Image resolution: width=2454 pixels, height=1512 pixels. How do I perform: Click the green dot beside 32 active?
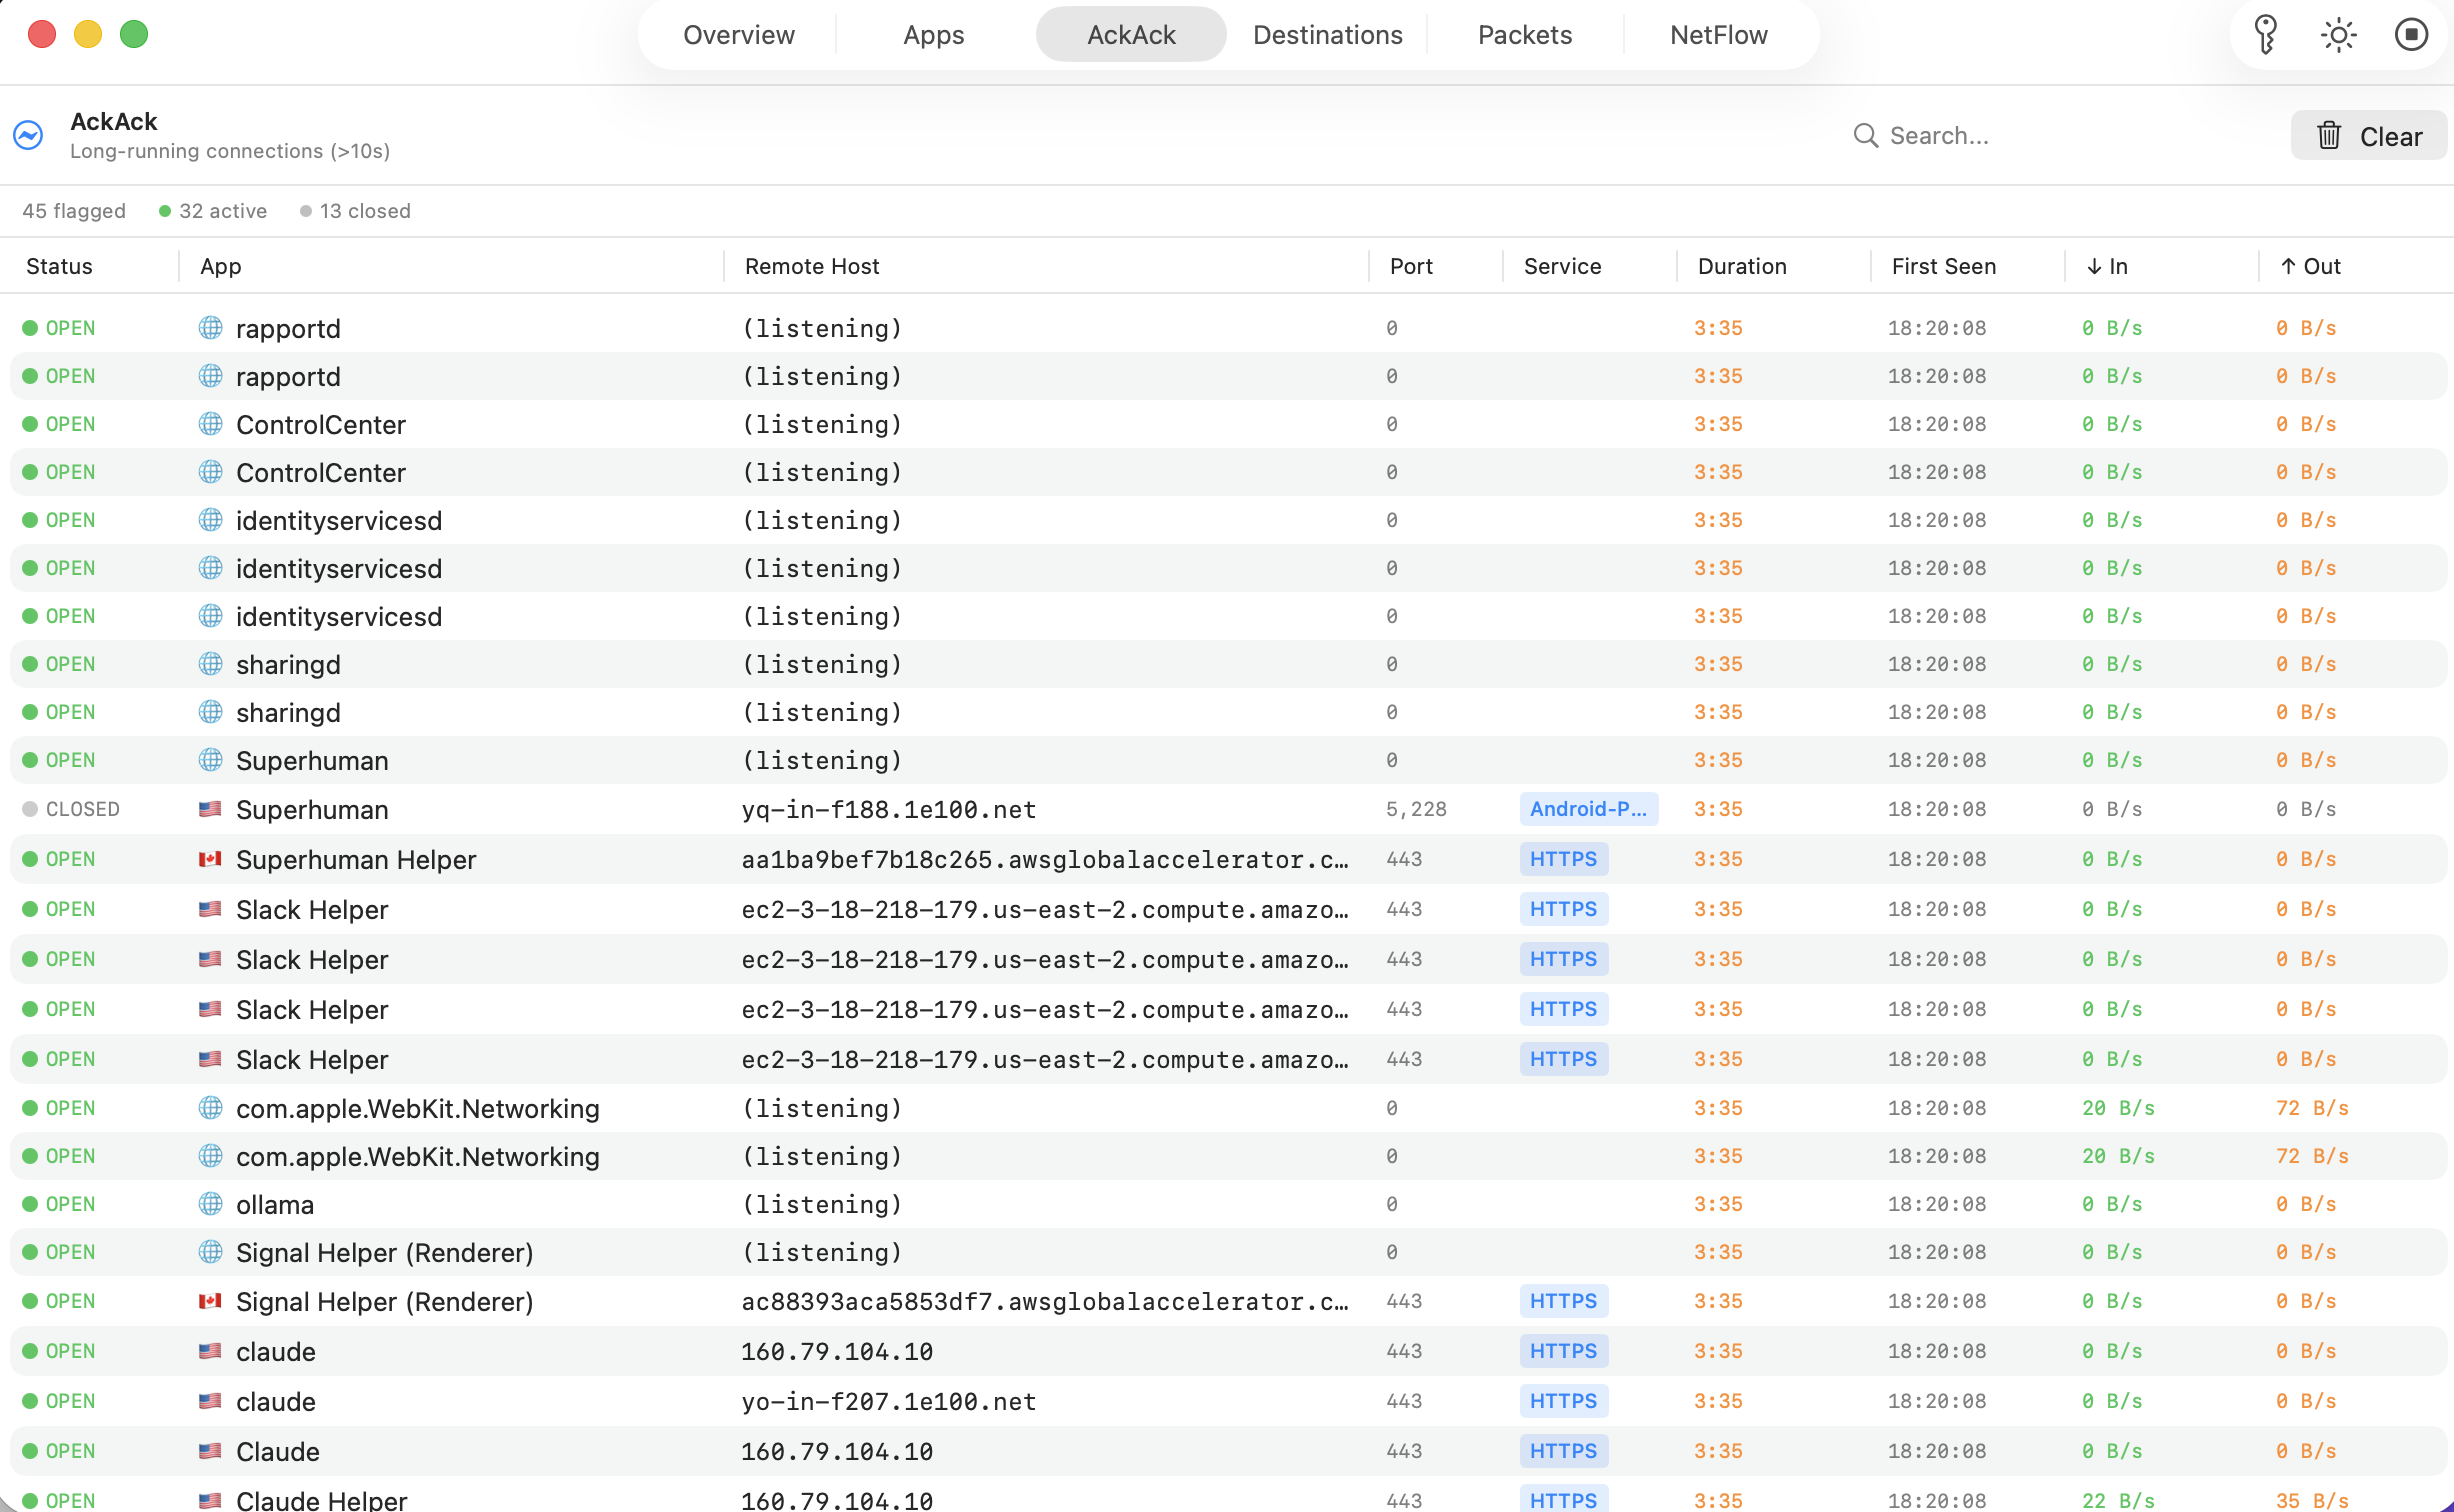click(x=165, y=211)
